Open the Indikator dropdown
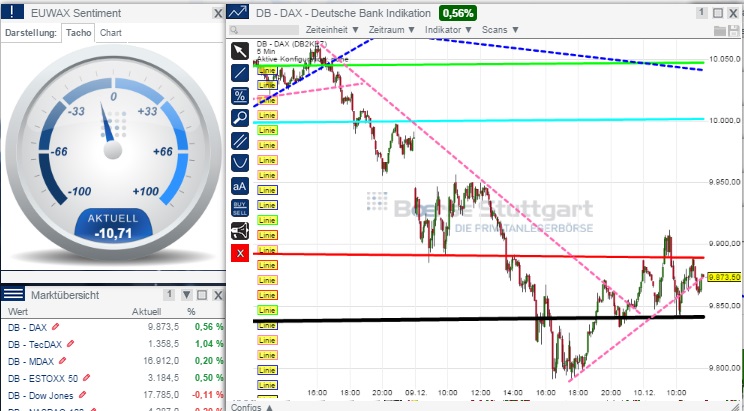The height and width of the screenshot is (411, 744). coord(448,29)
